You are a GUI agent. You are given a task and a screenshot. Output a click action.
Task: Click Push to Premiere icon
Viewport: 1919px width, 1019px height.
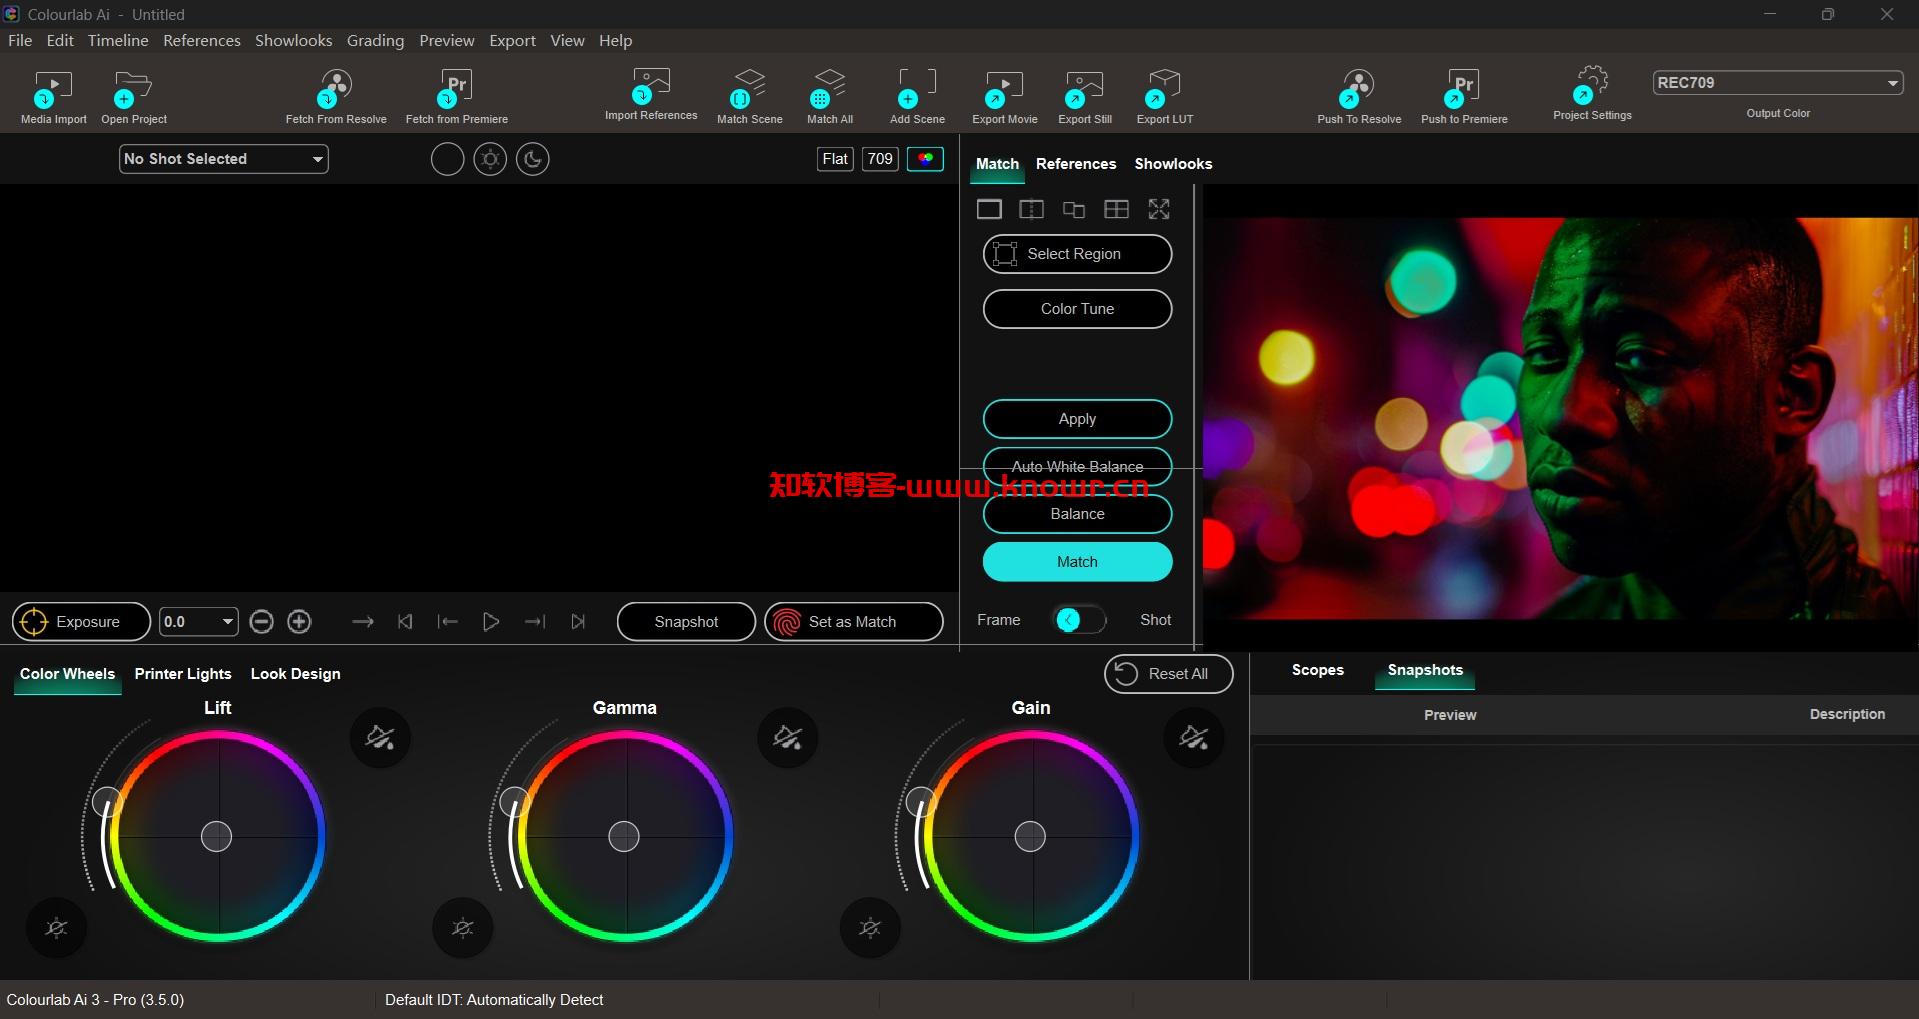pyautogui.click(x=1464, y=90)
